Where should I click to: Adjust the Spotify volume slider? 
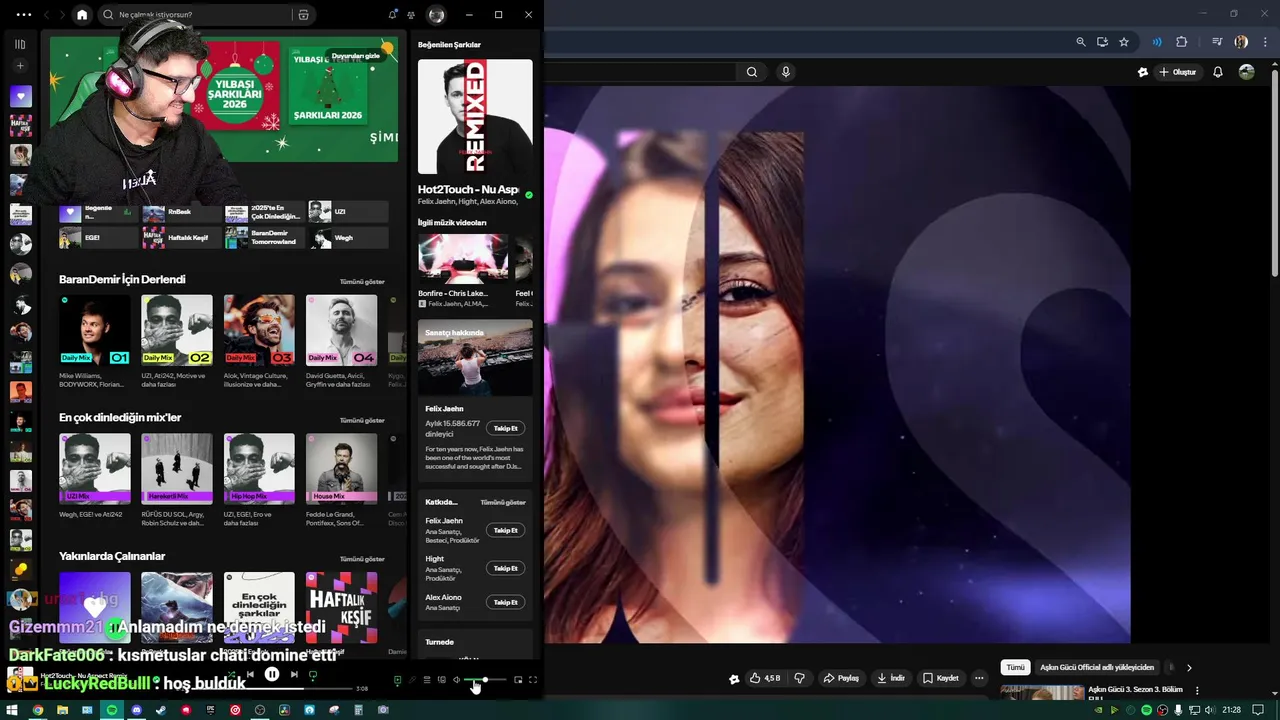(x=487, y=680)
